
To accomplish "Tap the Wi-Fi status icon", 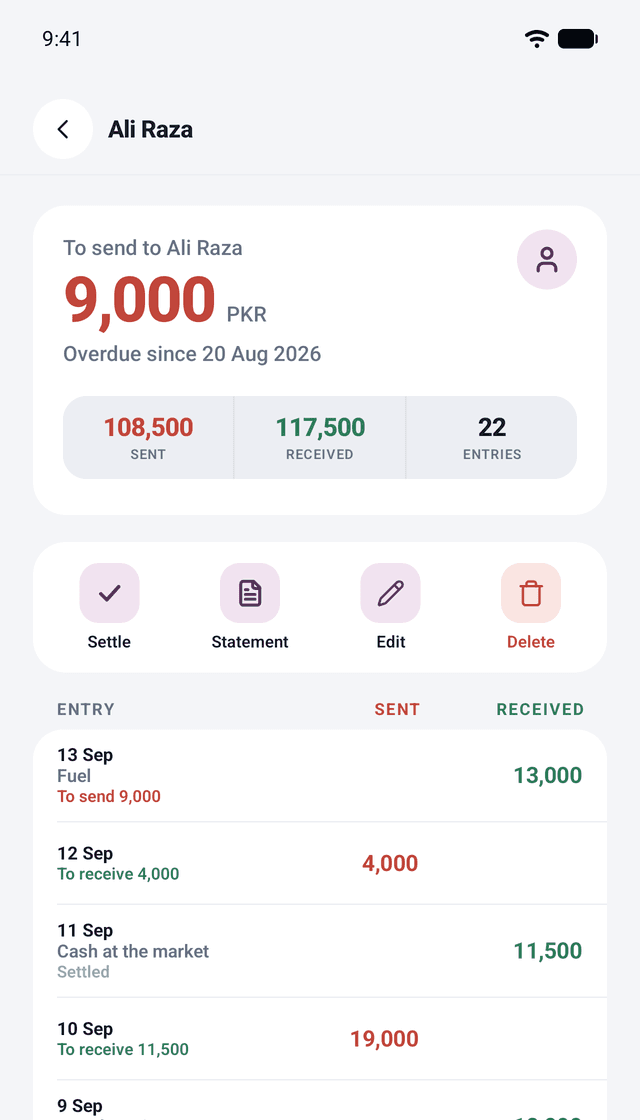I will point(536,39).
